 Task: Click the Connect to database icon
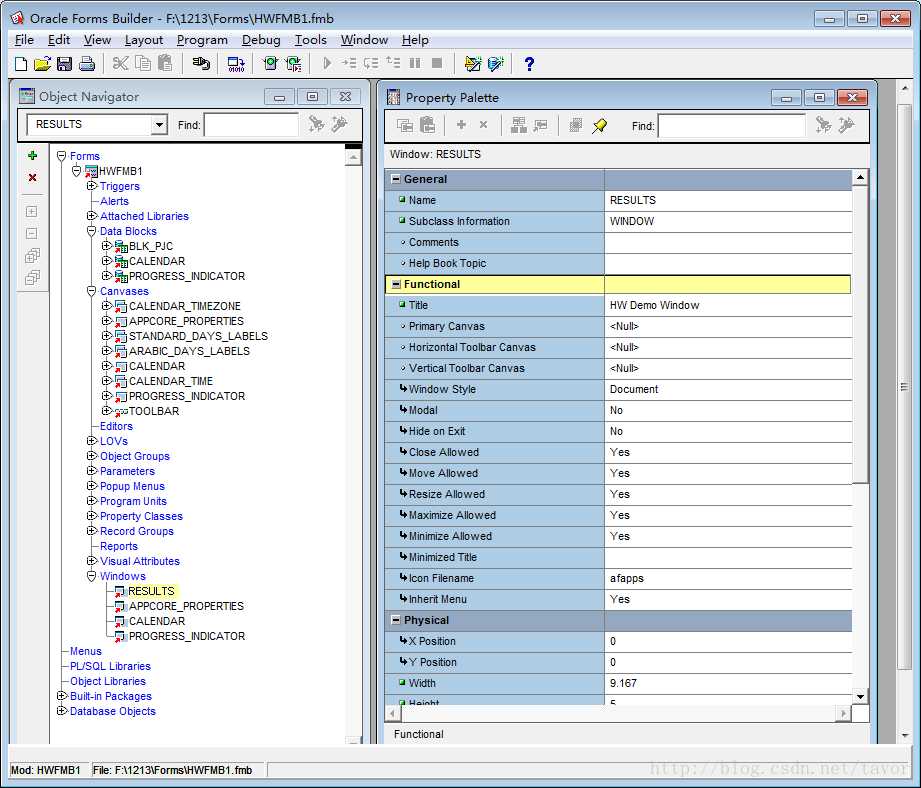(201, 63)
